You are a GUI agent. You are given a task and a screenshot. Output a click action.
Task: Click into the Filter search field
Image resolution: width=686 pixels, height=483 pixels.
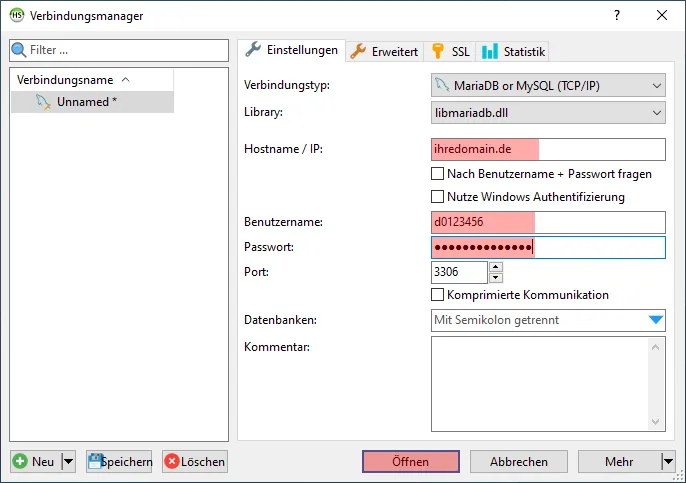[119, 50]
